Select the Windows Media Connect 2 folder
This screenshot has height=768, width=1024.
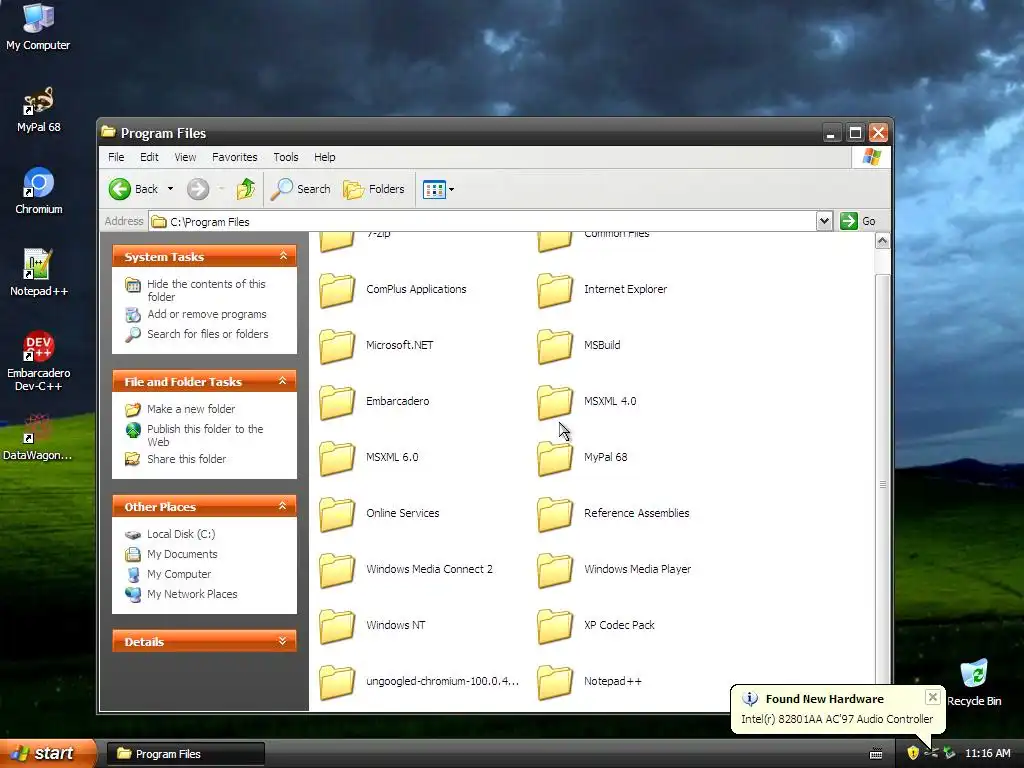point(406,569)
